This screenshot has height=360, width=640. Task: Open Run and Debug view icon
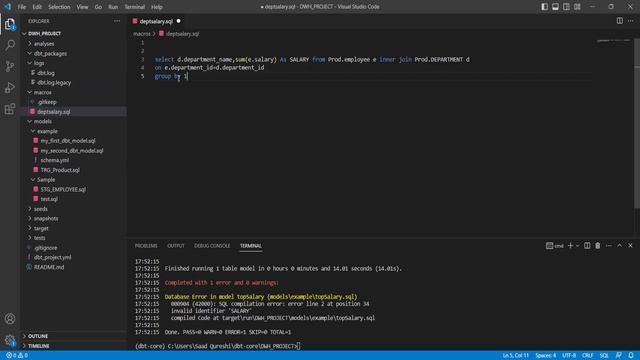coord(10,88)
